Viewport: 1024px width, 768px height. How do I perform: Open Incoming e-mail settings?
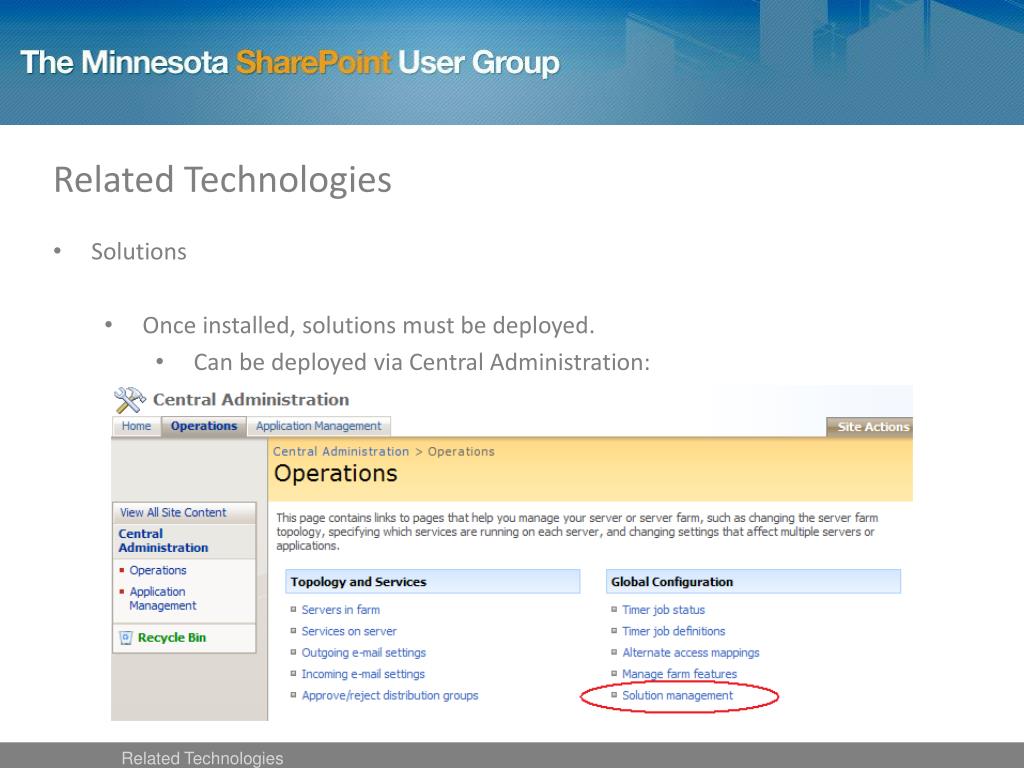pos(363,674)
